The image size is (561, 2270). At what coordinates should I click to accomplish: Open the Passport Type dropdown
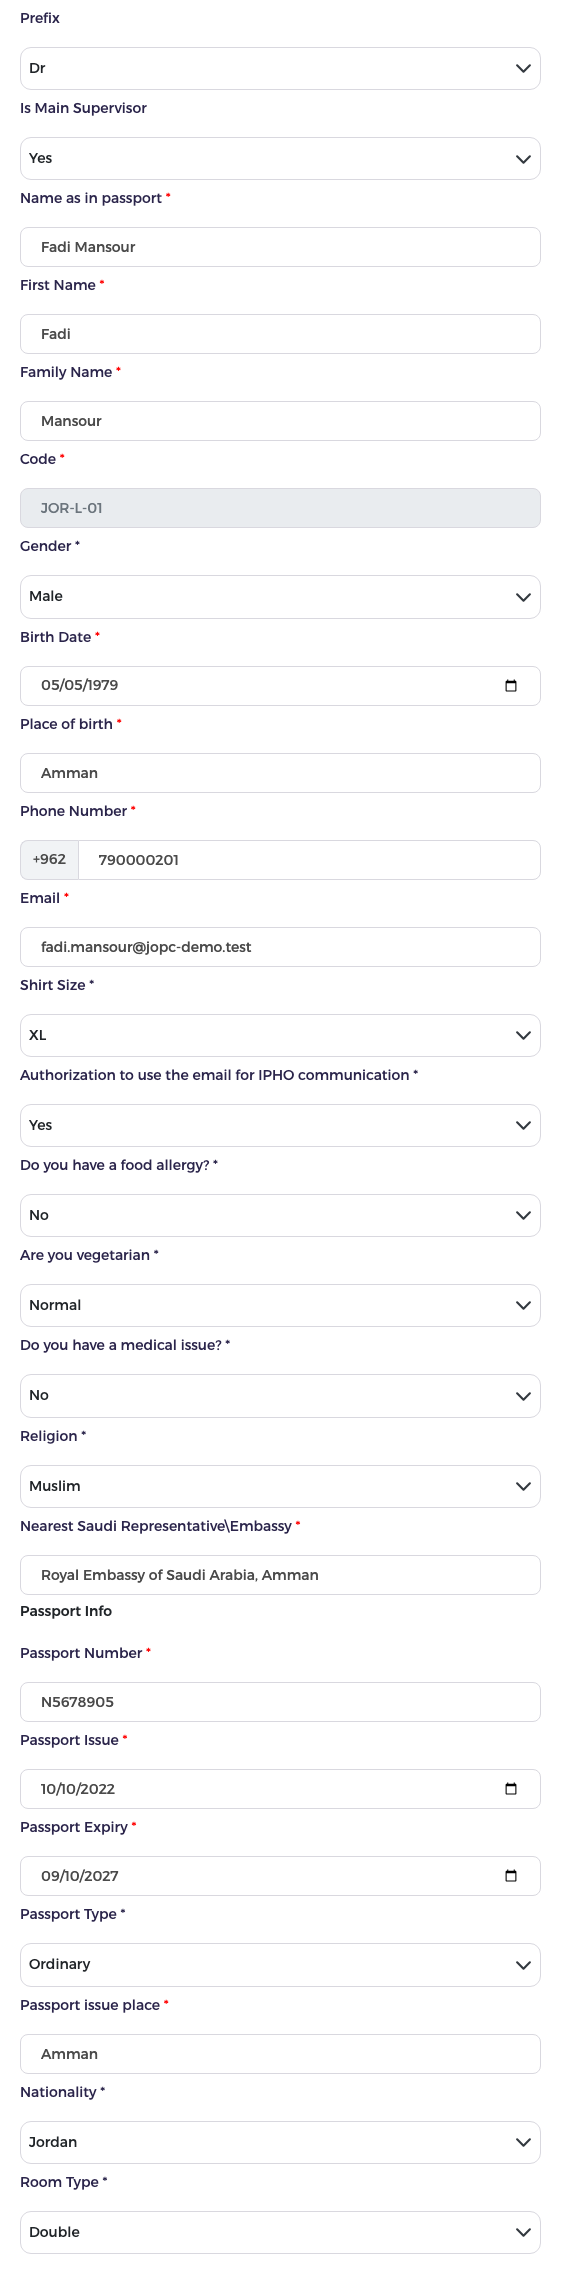[280, 1964]
